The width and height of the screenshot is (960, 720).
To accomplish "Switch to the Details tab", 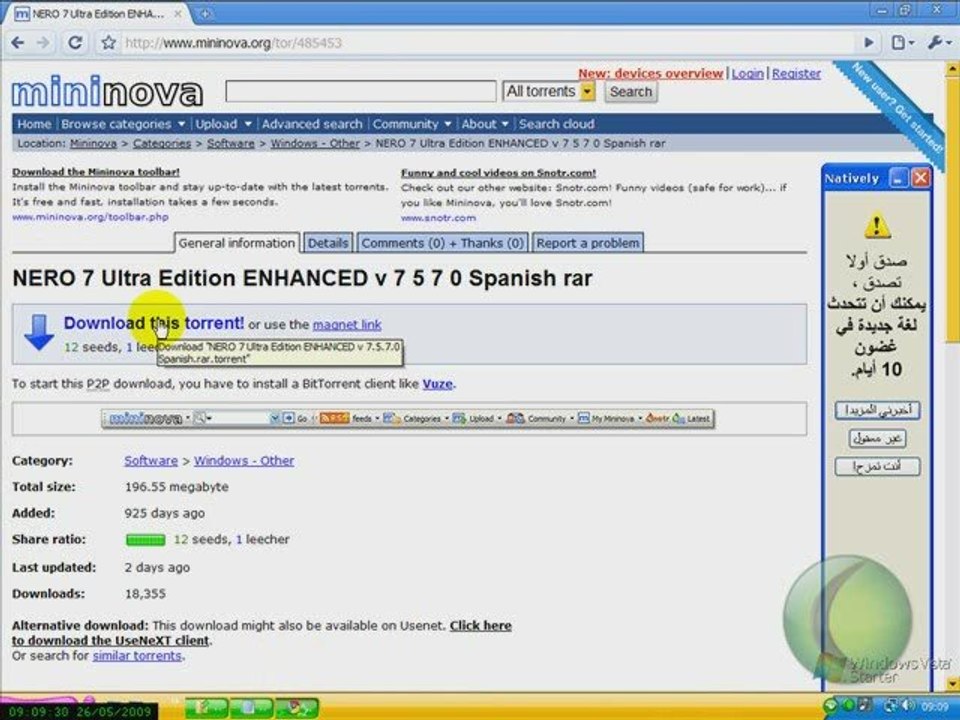I will click(328, 243).
